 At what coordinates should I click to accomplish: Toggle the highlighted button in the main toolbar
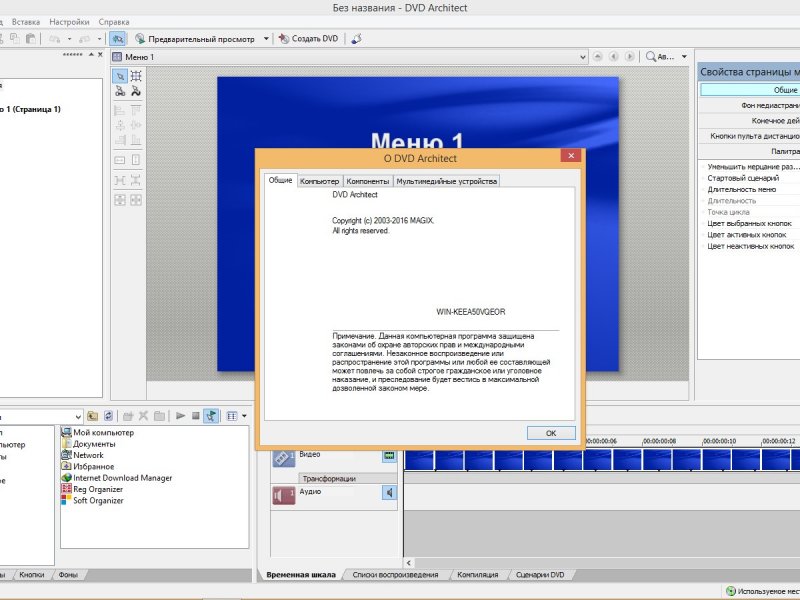click(x=117, y=39)
